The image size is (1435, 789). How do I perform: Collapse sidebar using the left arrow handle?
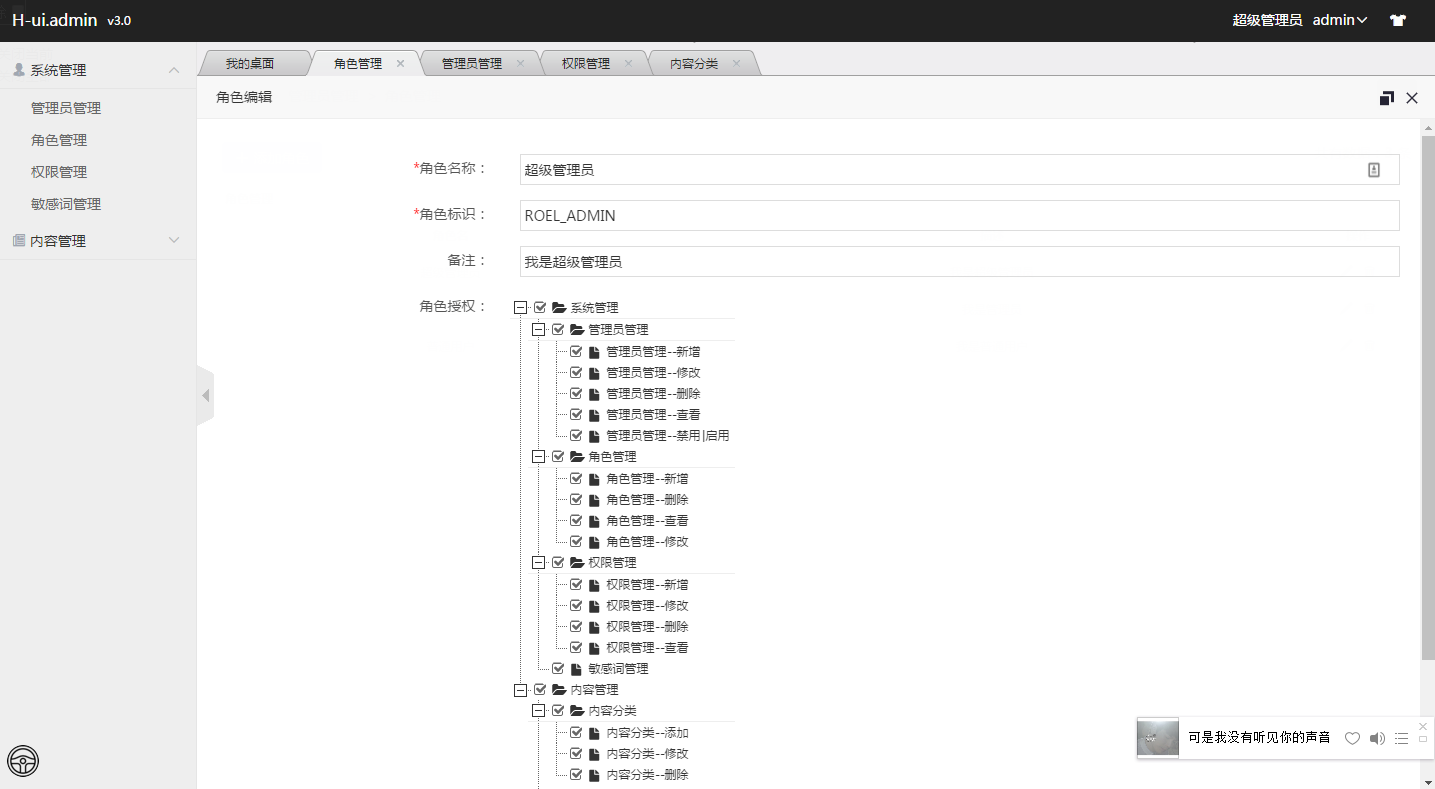coord(205,396)
